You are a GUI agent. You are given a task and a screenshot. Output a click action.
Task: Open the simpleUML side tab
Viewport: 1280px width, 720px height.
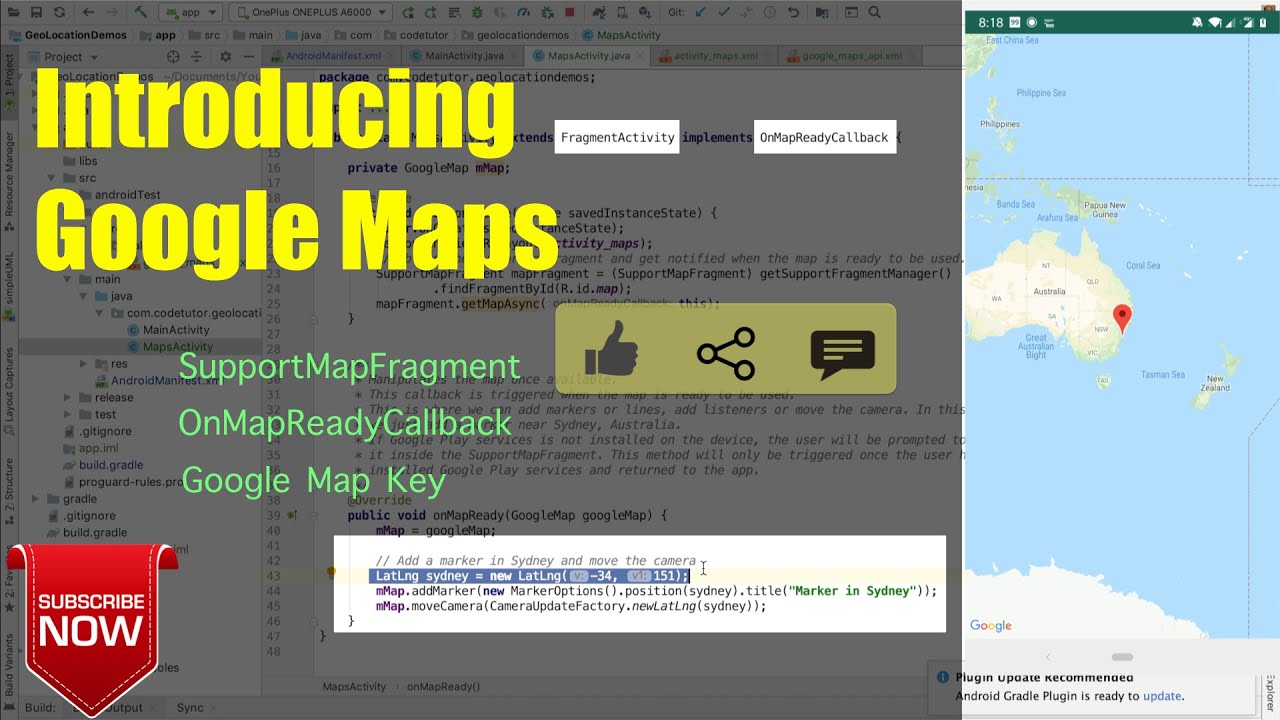click(x=9, y=286)
